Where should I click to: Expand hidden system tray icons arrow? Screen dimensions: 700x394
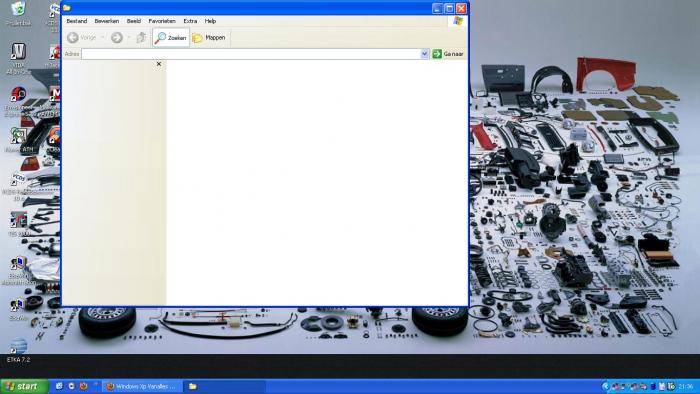[x=605, y=386]
